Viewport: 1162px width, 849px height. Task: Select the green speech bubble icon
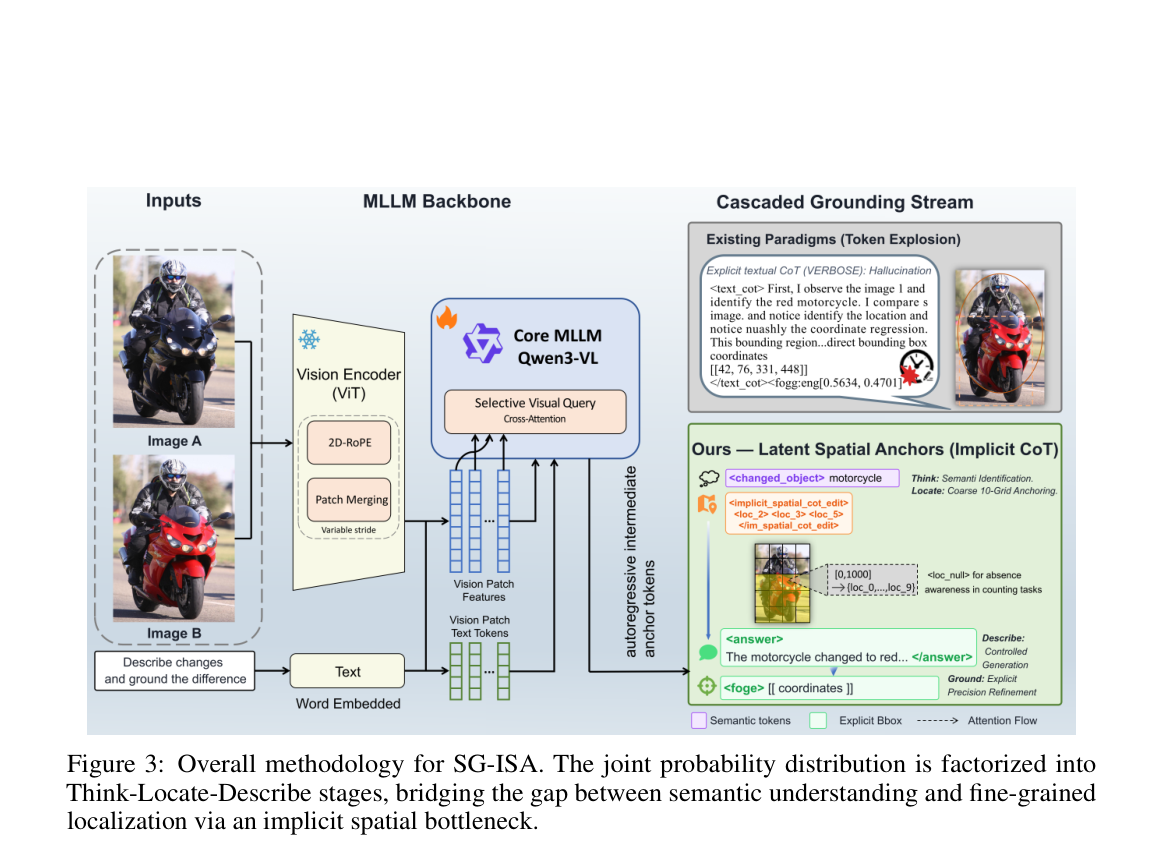(708, 653)
